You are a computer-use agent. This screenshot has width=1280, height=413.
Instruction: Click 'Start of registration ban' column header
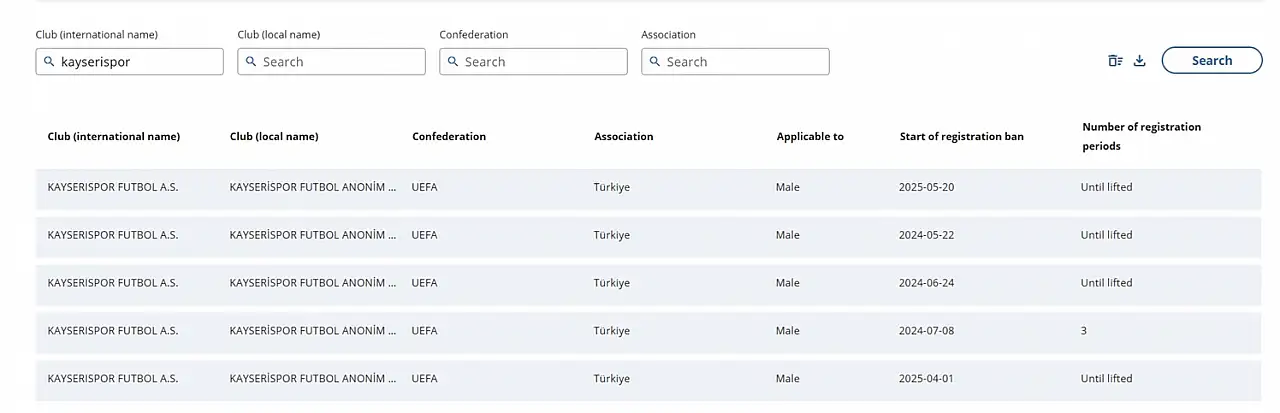[961, 137]
